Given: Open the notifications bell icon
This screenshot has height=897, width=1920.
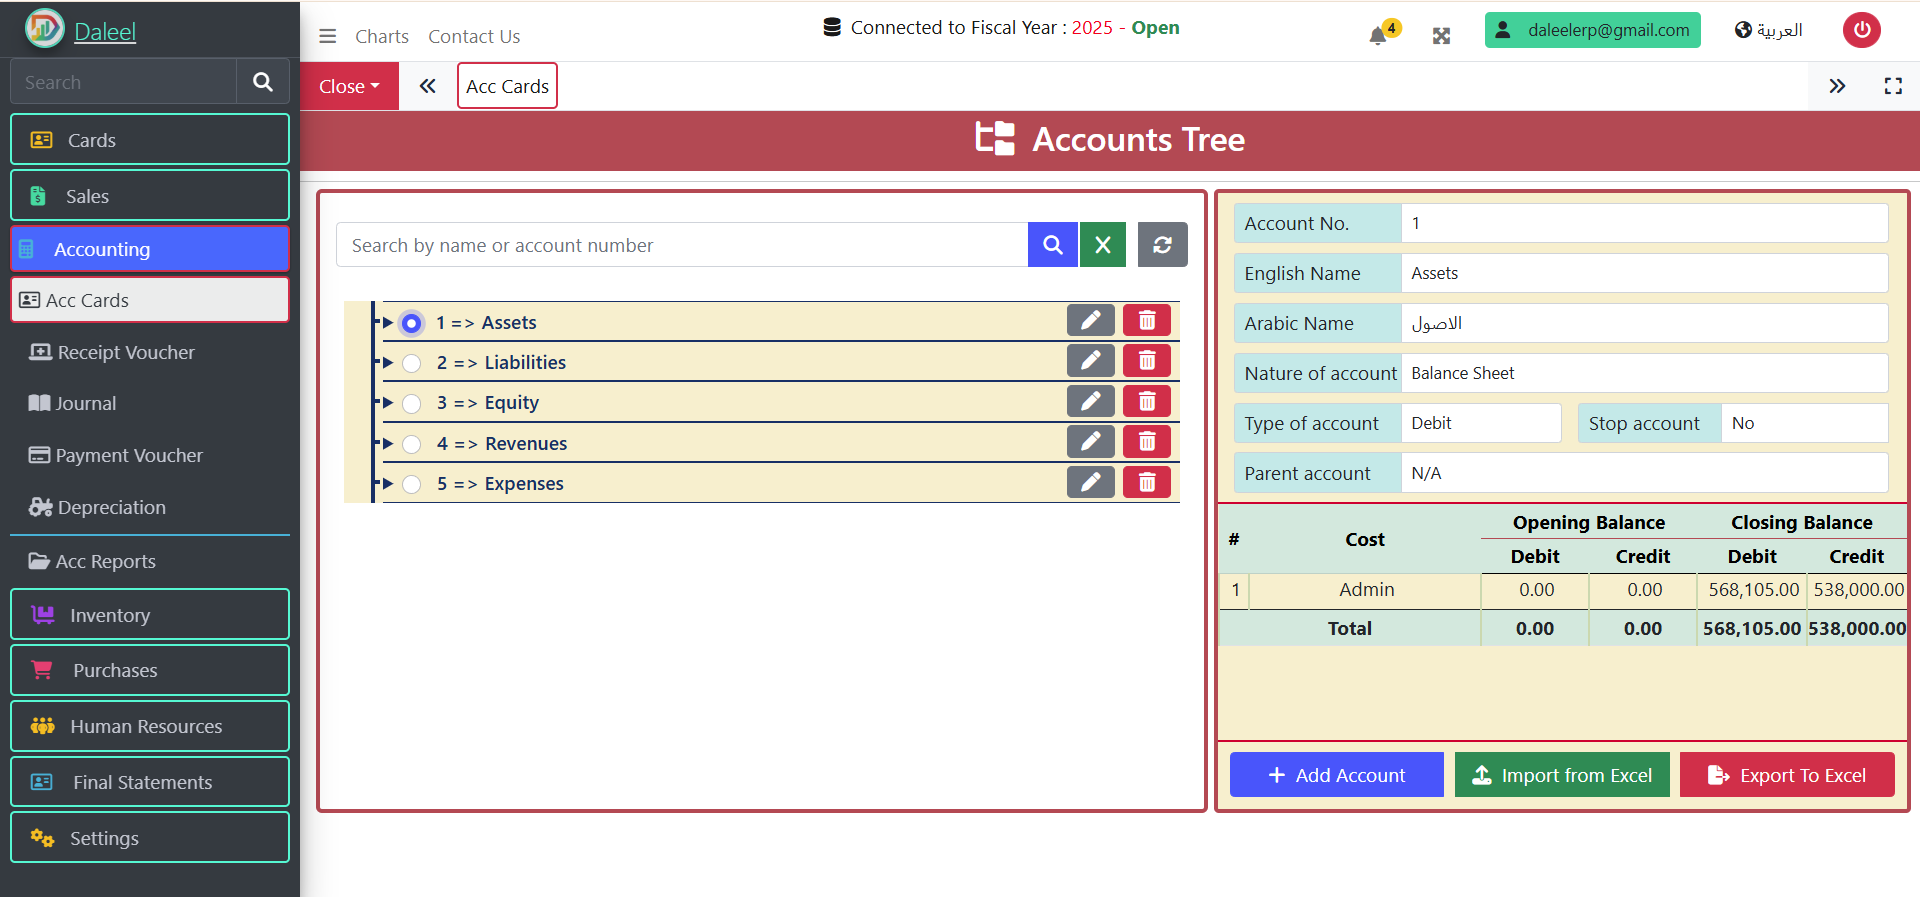Looking at the screenshot, I should click(x=1378, y=36).
